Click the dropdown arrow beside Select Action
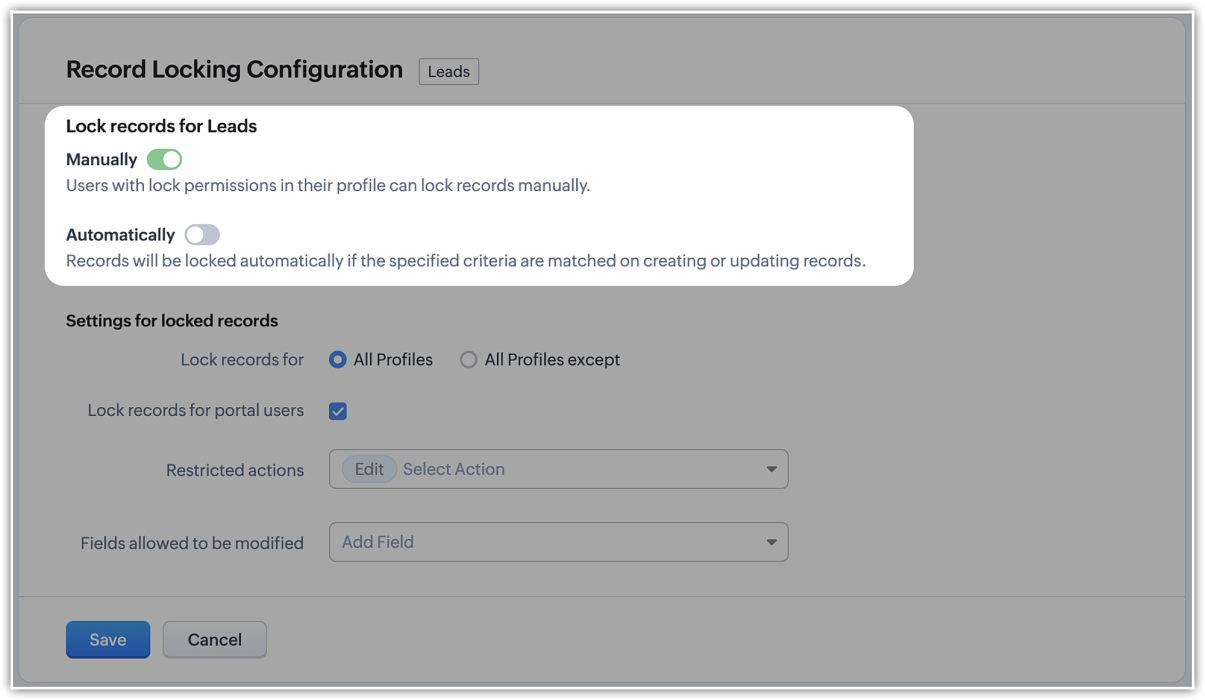 [770, 468]
